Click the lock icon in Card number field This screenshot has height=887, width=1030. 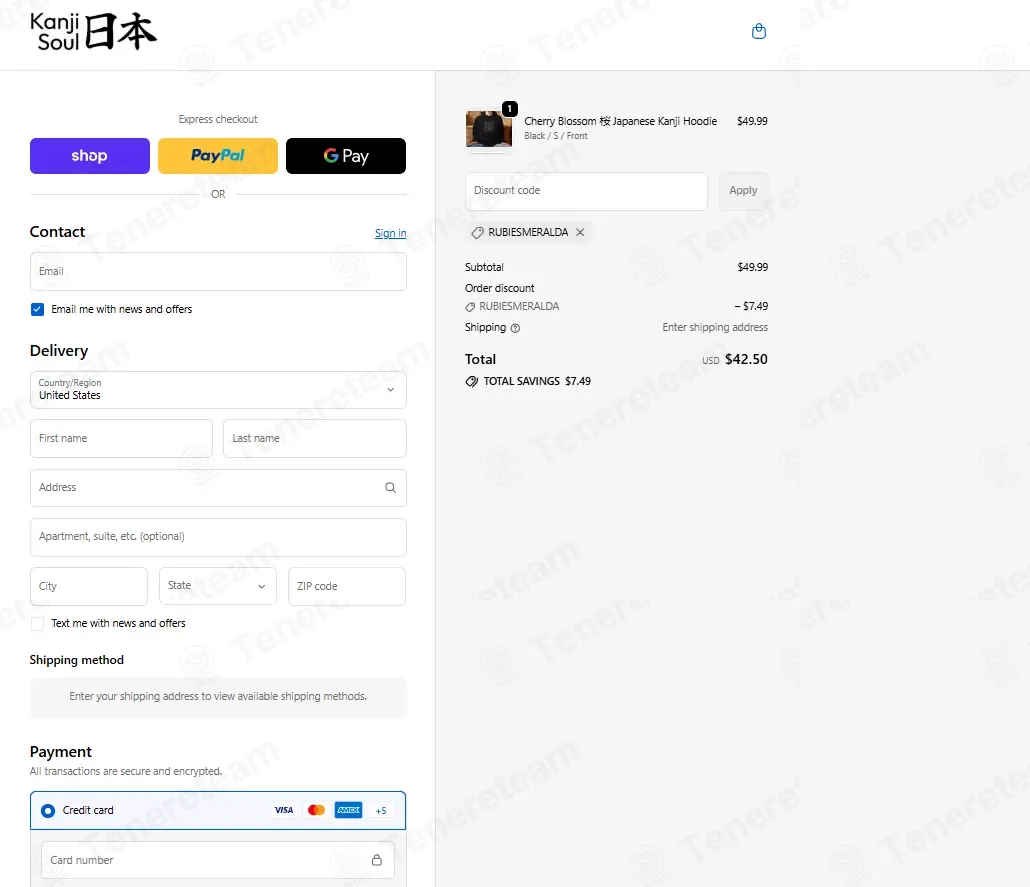[376, 860]
